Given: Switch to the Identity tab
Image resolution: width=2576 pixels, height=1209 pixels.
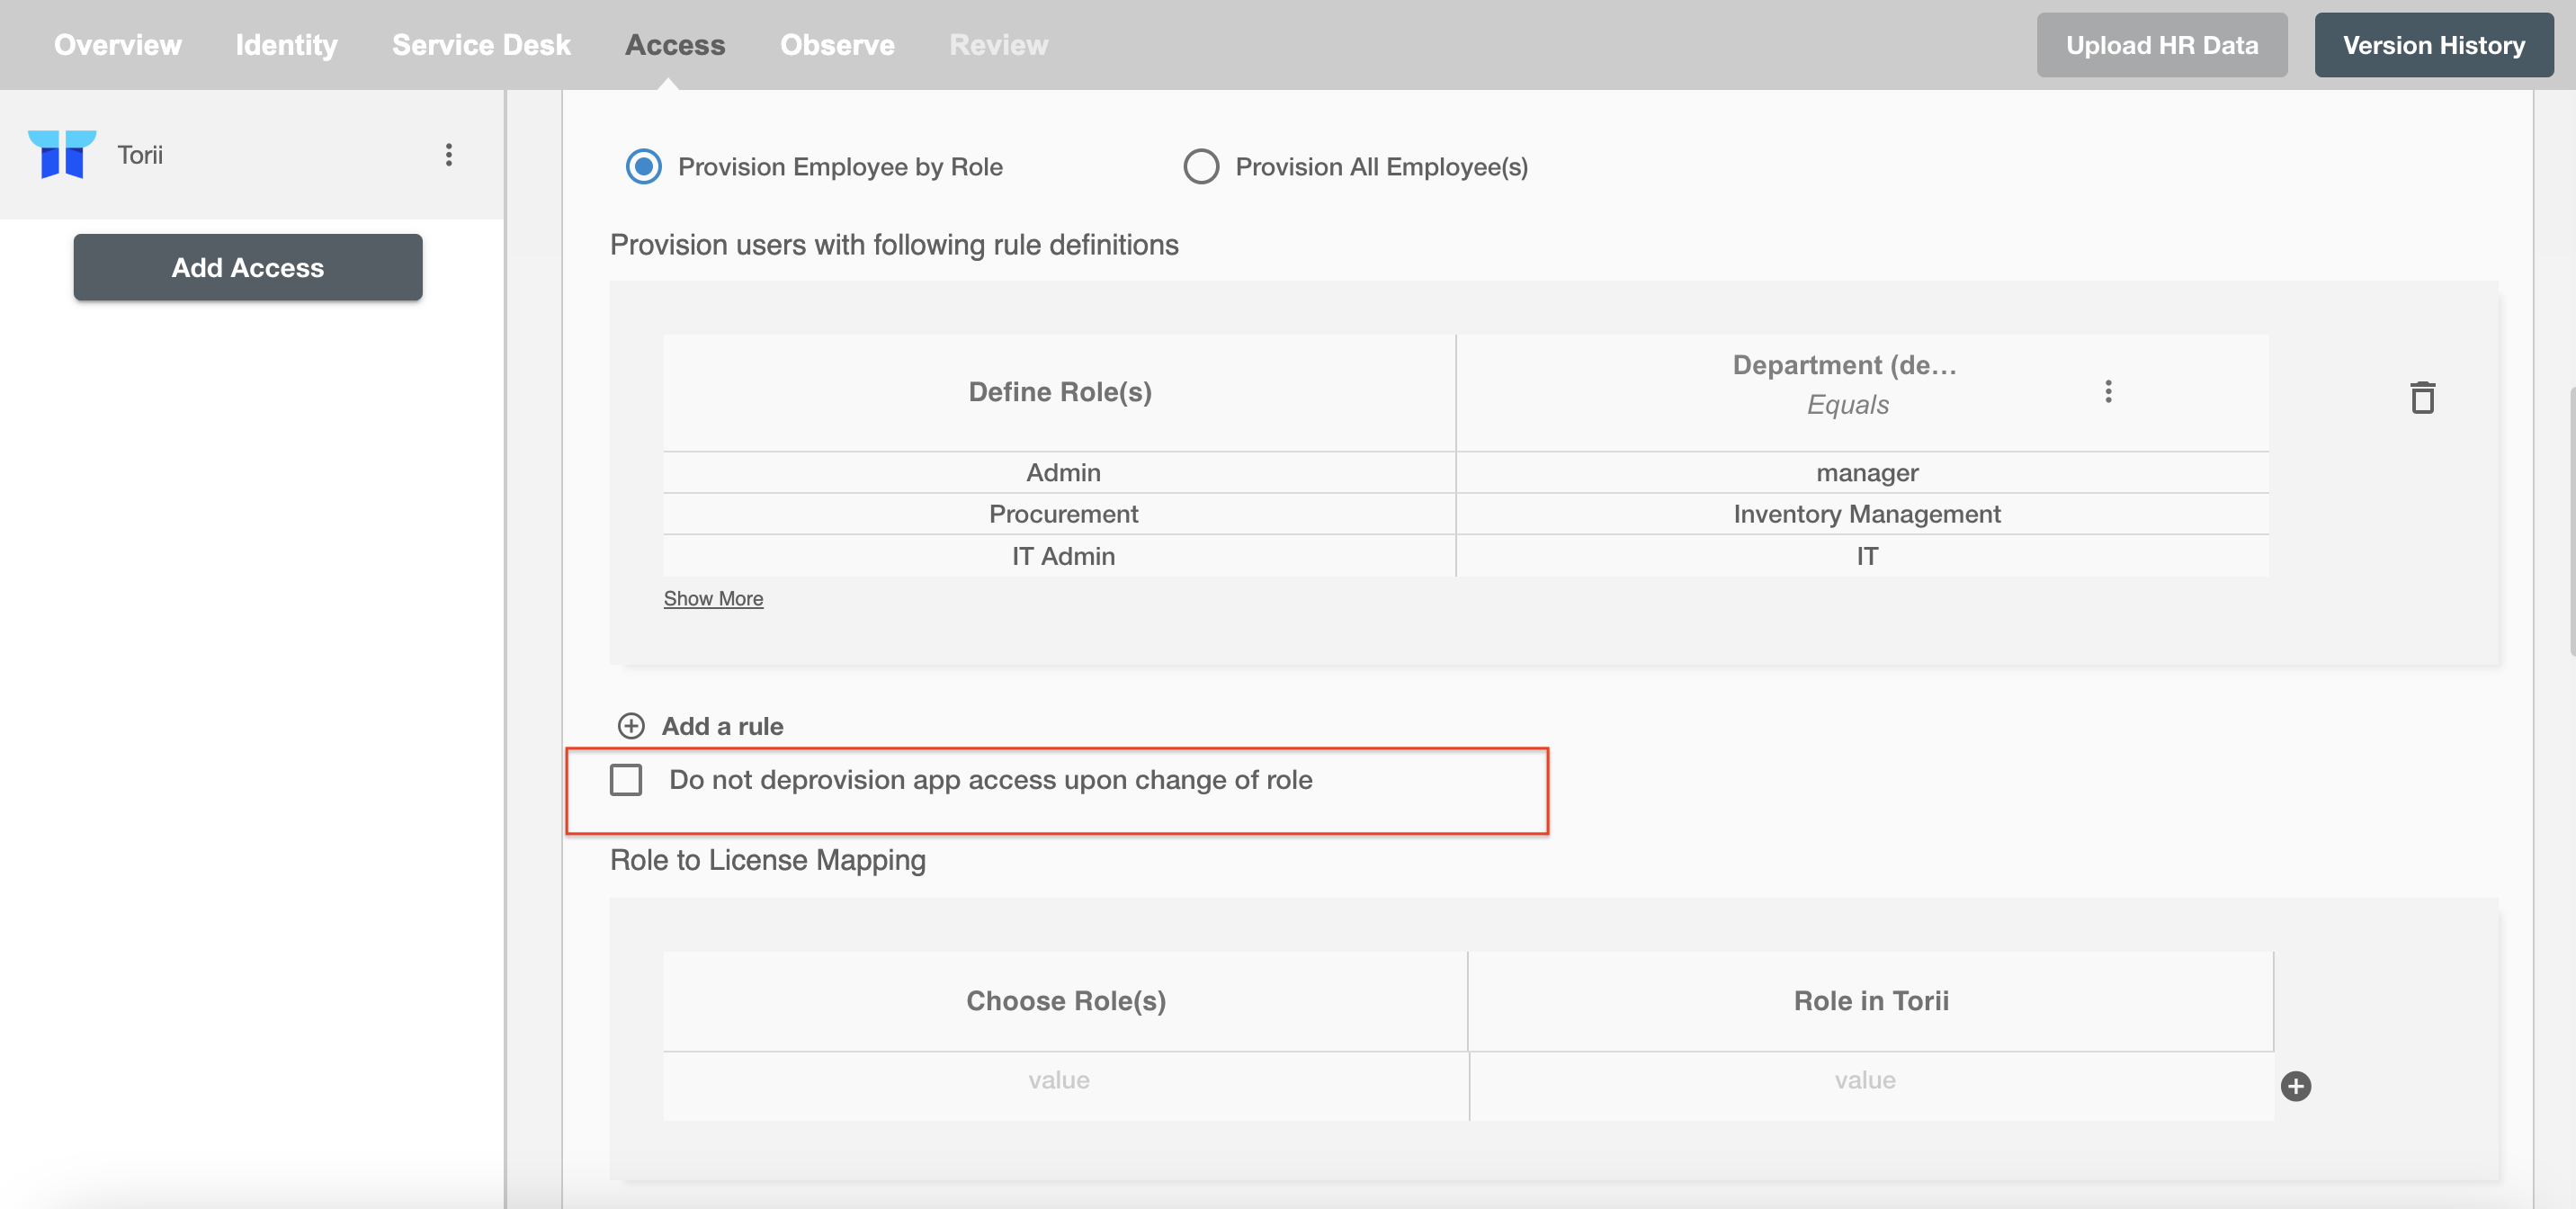Looking at the screenshot, I should tap(286, 45).
